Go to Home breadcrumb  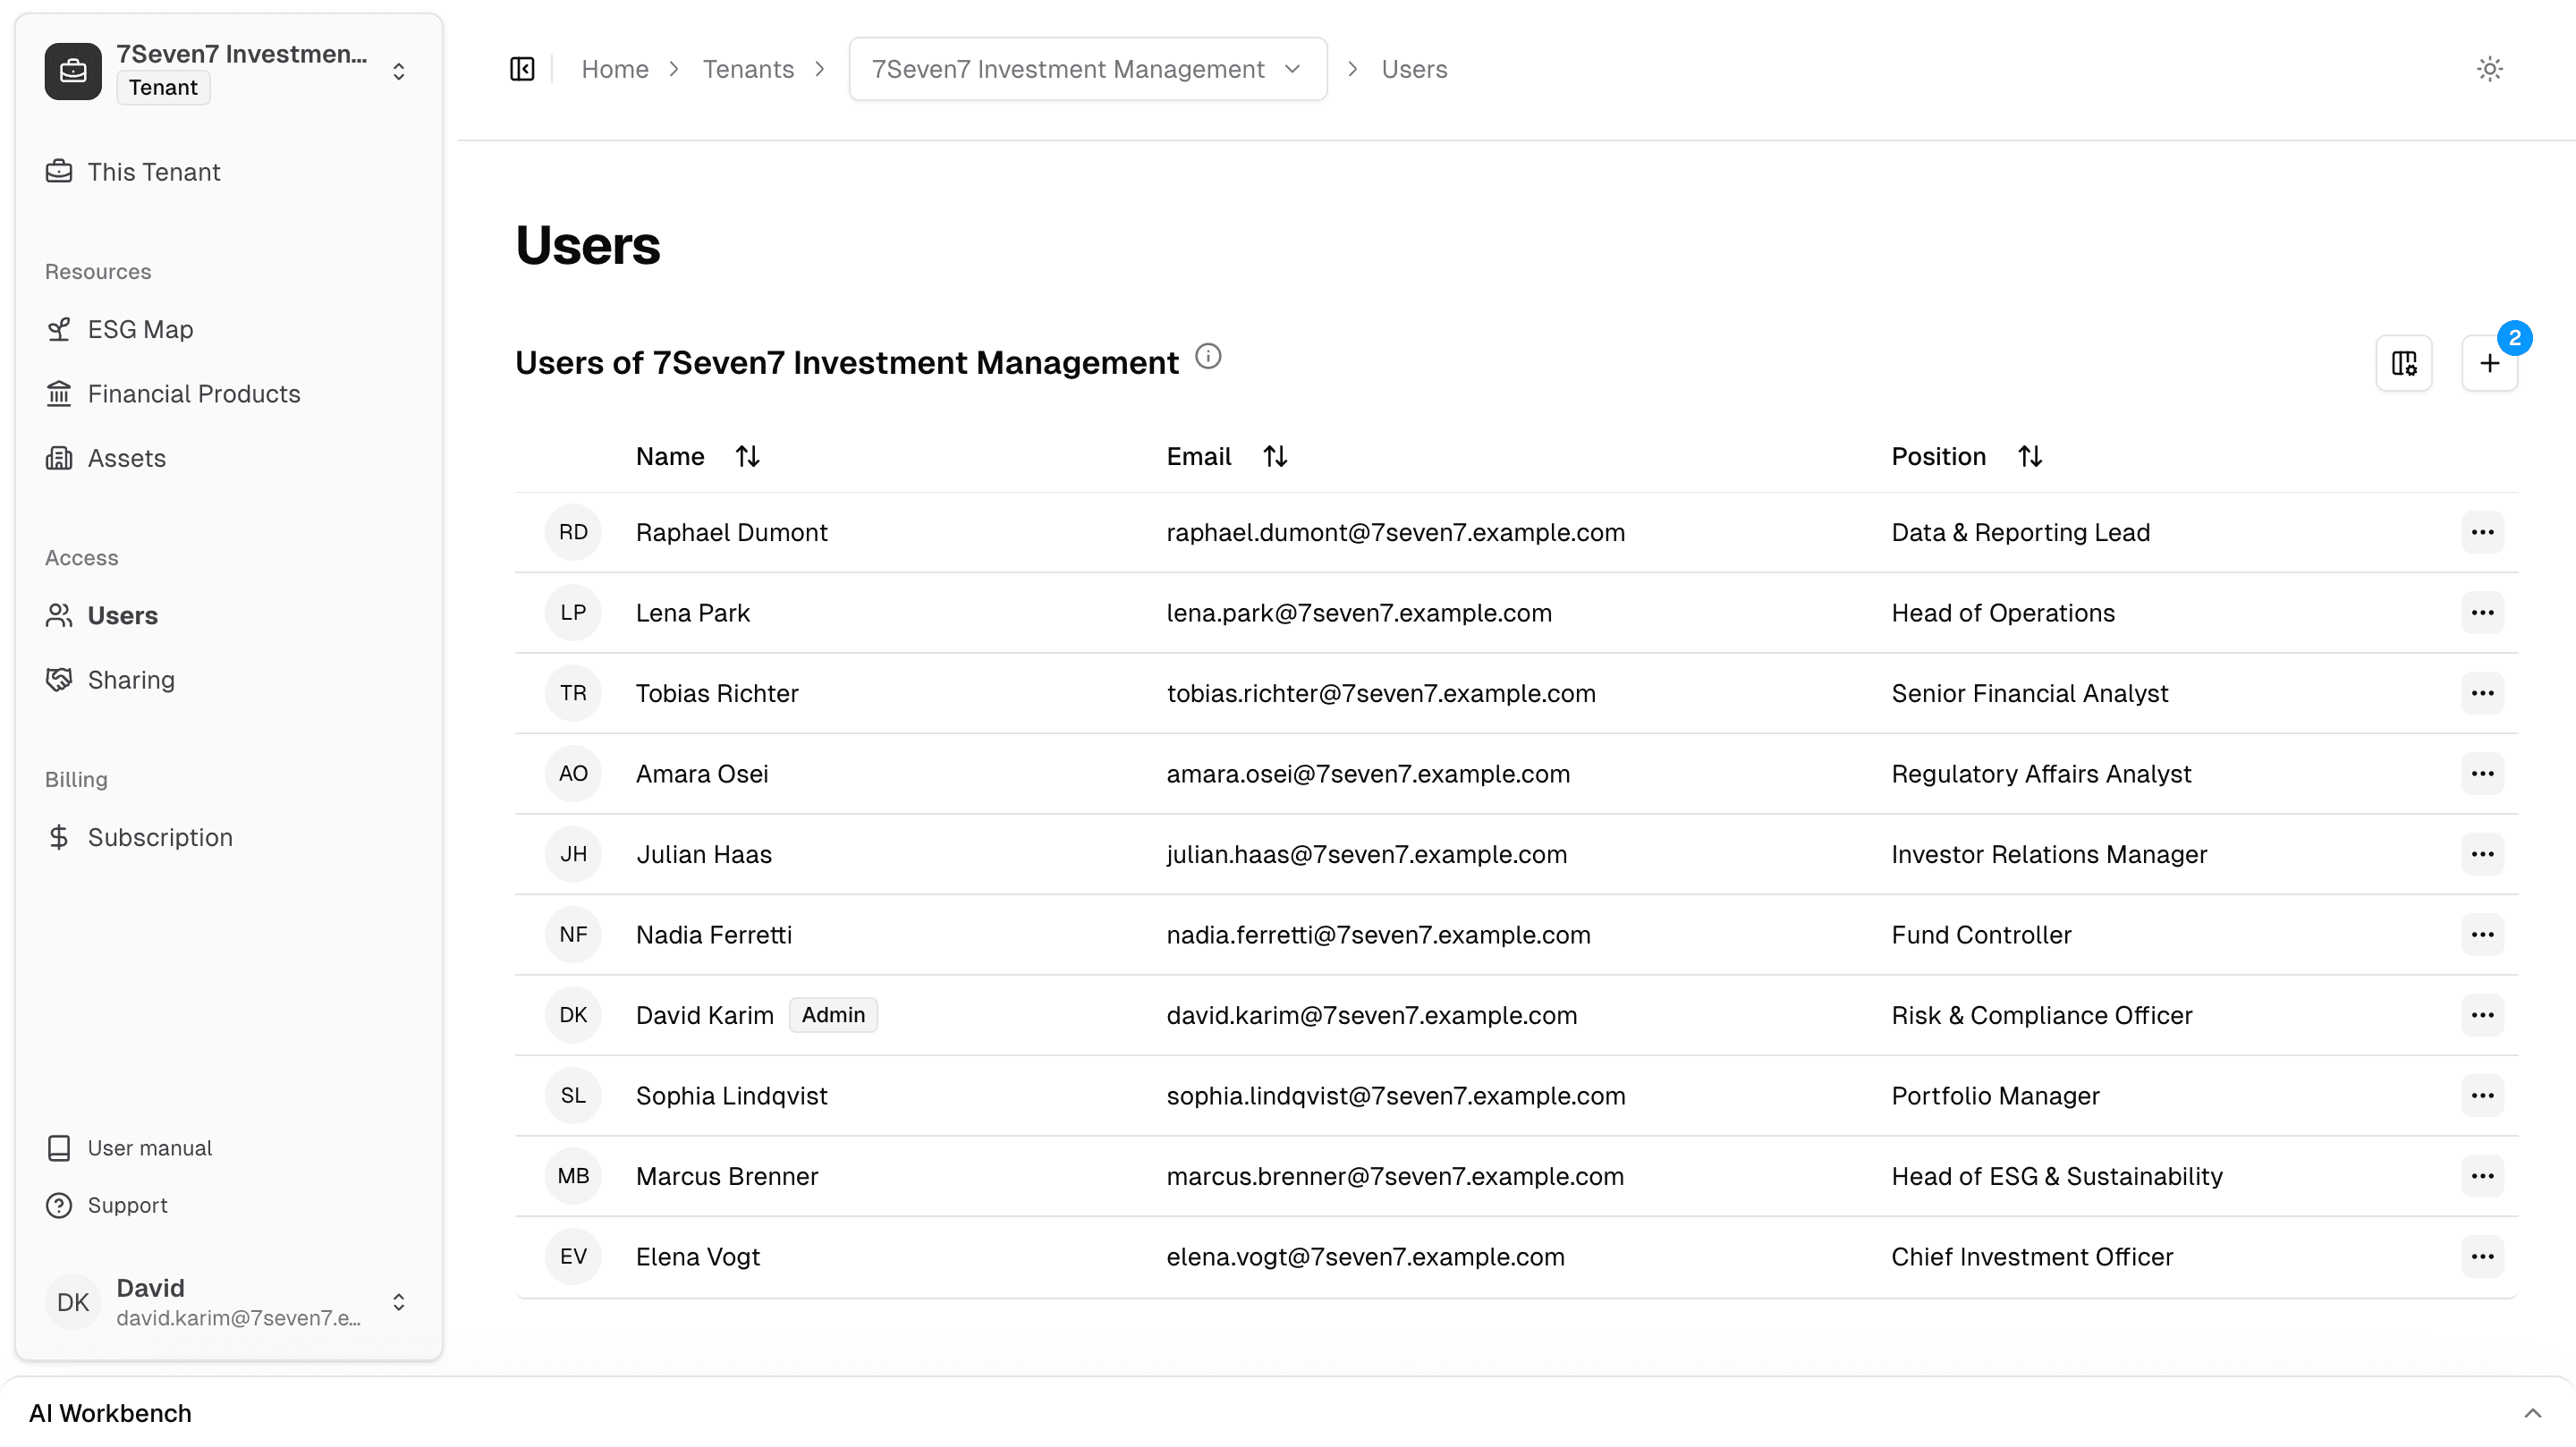coord(615,69)
